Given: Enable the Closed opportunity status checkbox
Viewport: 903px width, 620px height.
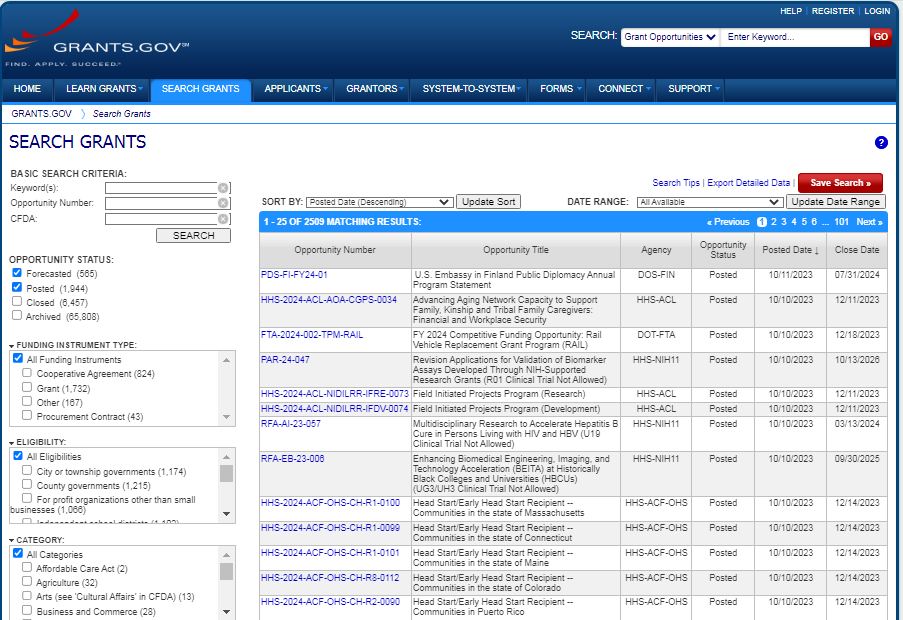Looking at the screenshot, I should 17,301.
